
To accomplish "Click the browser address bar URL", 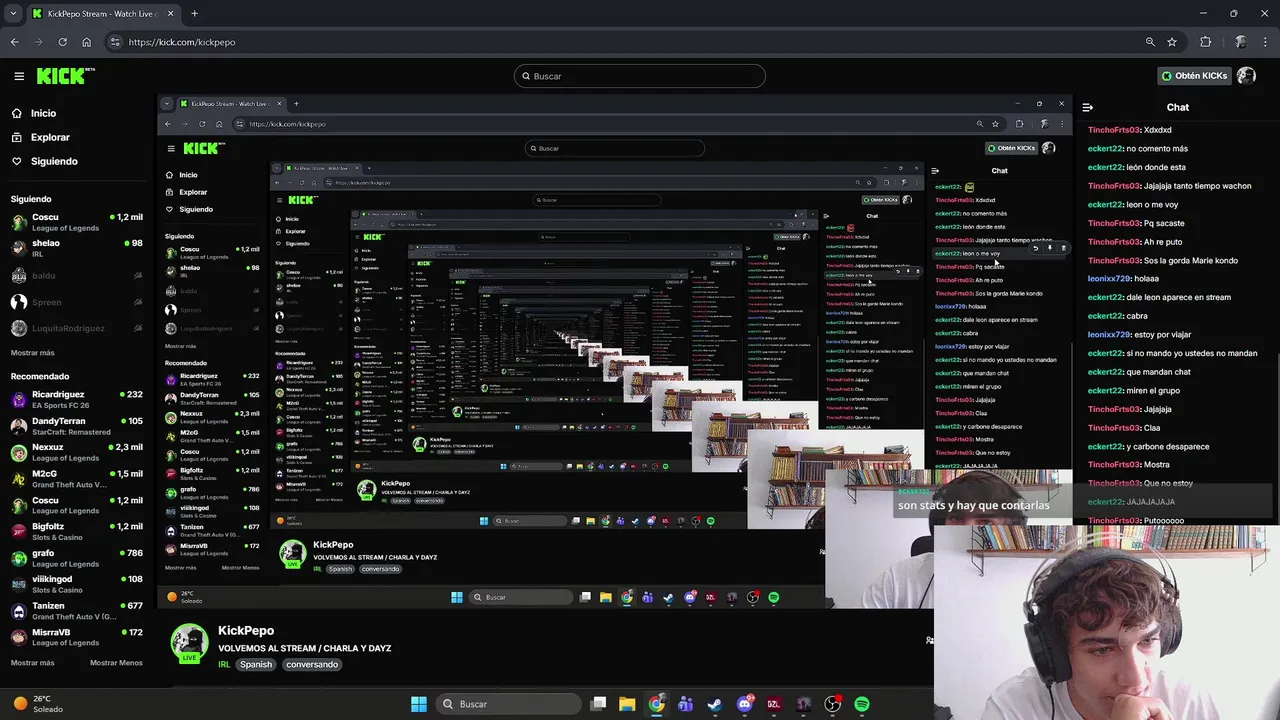I will [182, 42].
